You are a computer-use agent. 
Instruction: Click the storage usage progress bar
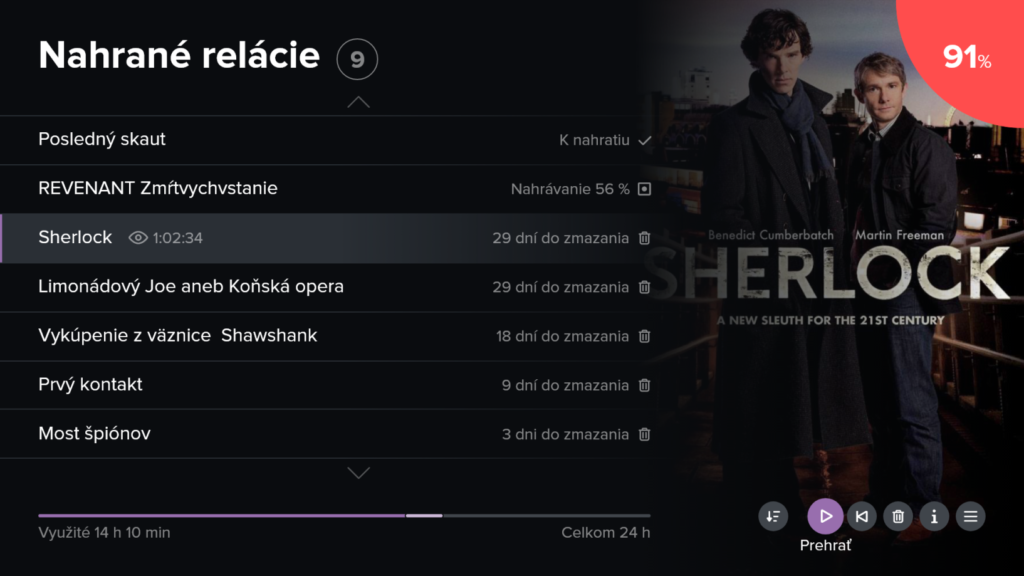click(x=344, y=516)
